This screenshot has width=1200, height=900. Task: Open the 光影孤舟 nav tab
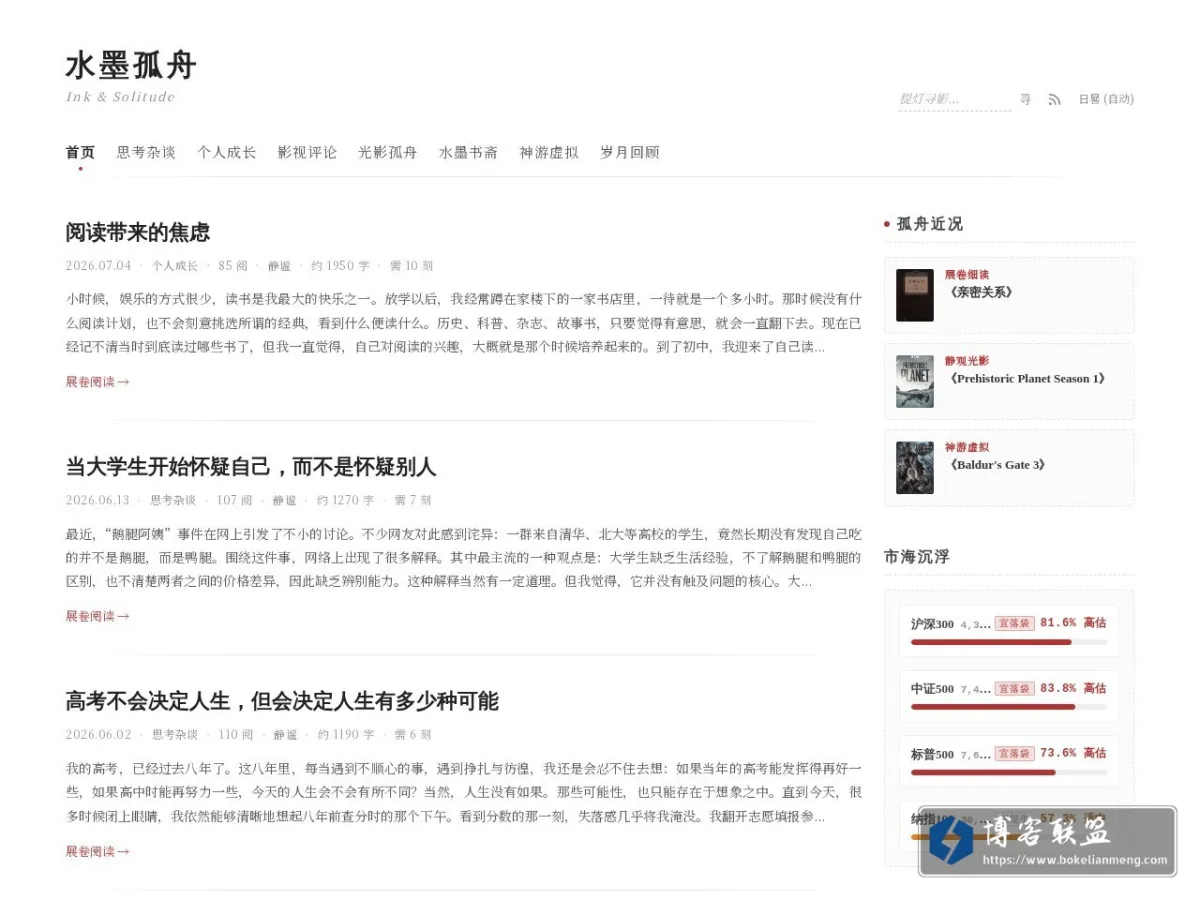(387, 152)
